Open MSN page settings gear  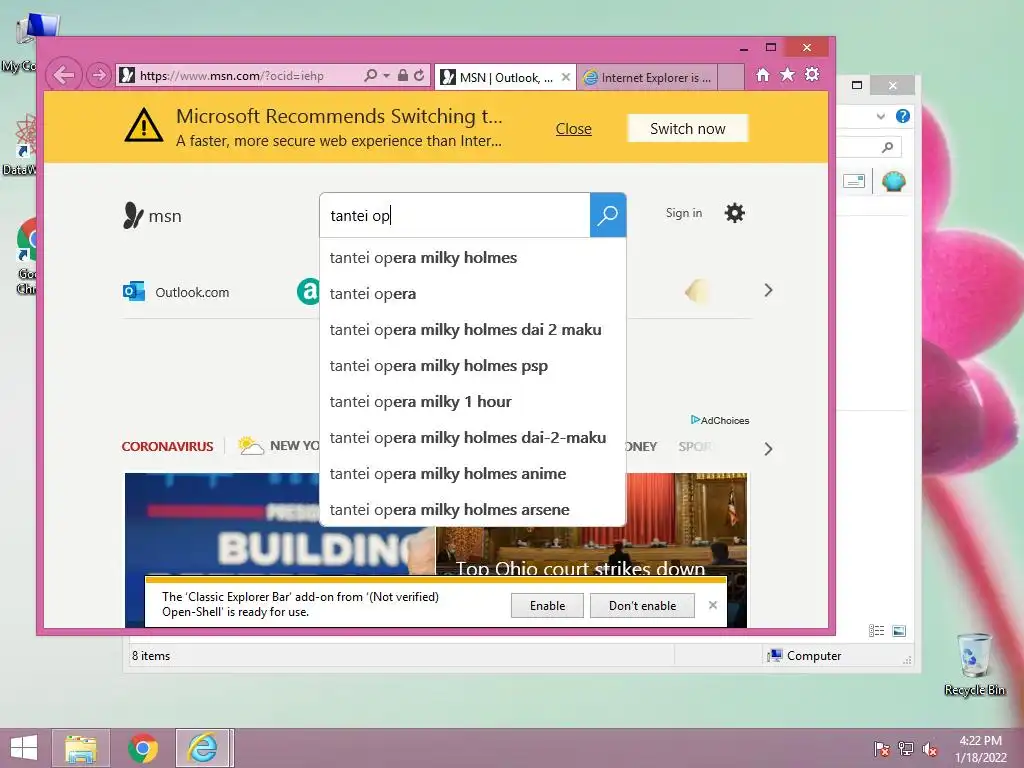pos(735,213)
